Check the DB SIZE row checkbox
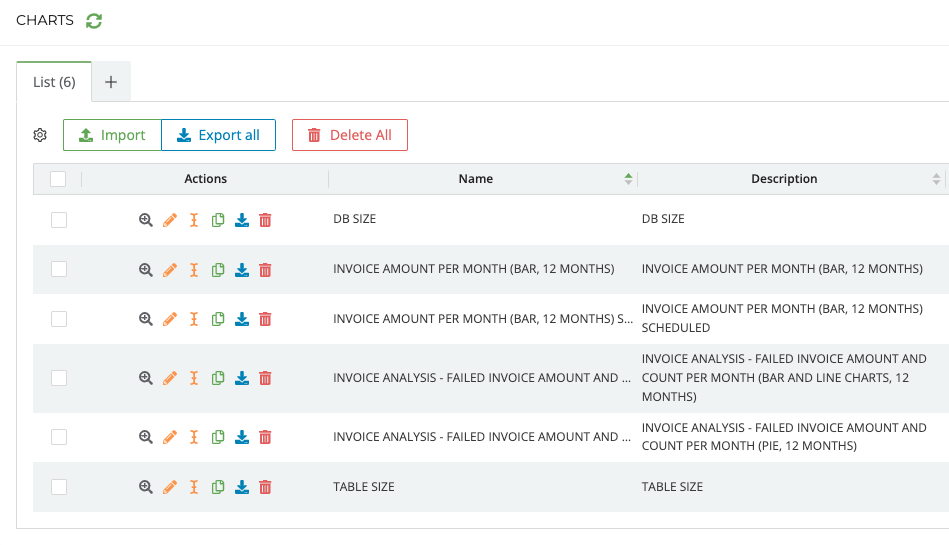 point(59,220)
